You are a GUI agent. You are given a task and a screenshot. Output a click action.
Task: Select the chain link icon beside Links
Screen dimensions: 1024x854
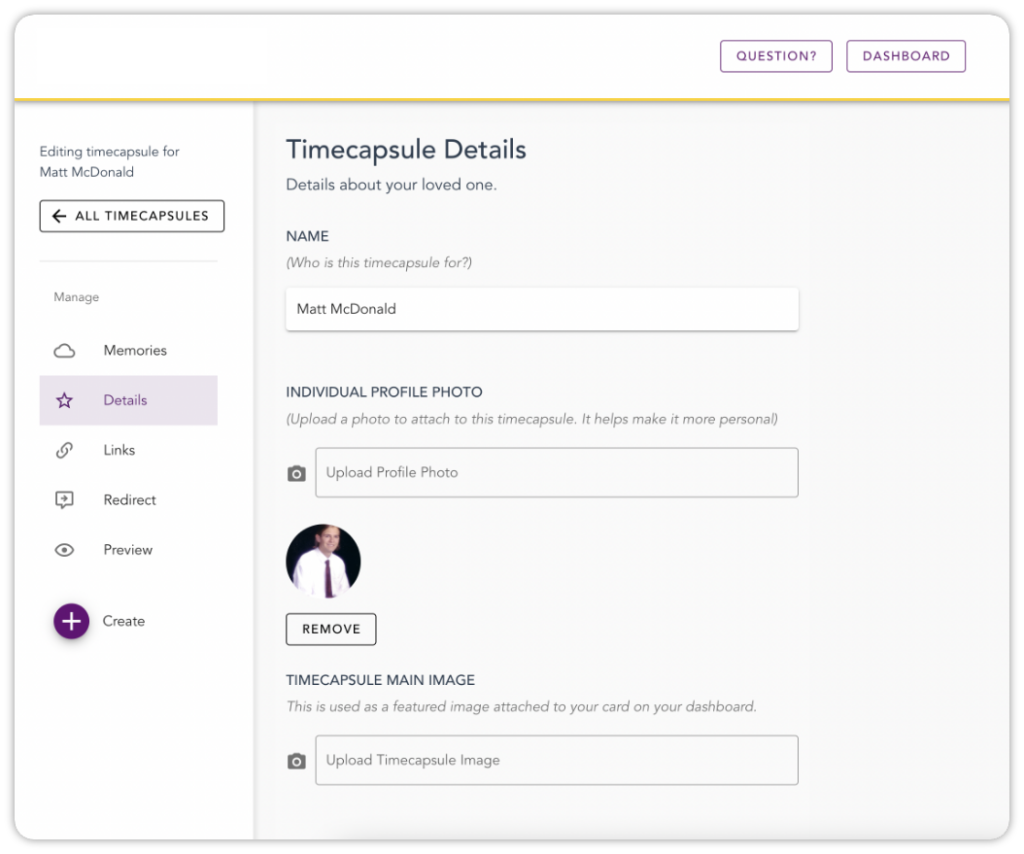click(x=64, y=450)
